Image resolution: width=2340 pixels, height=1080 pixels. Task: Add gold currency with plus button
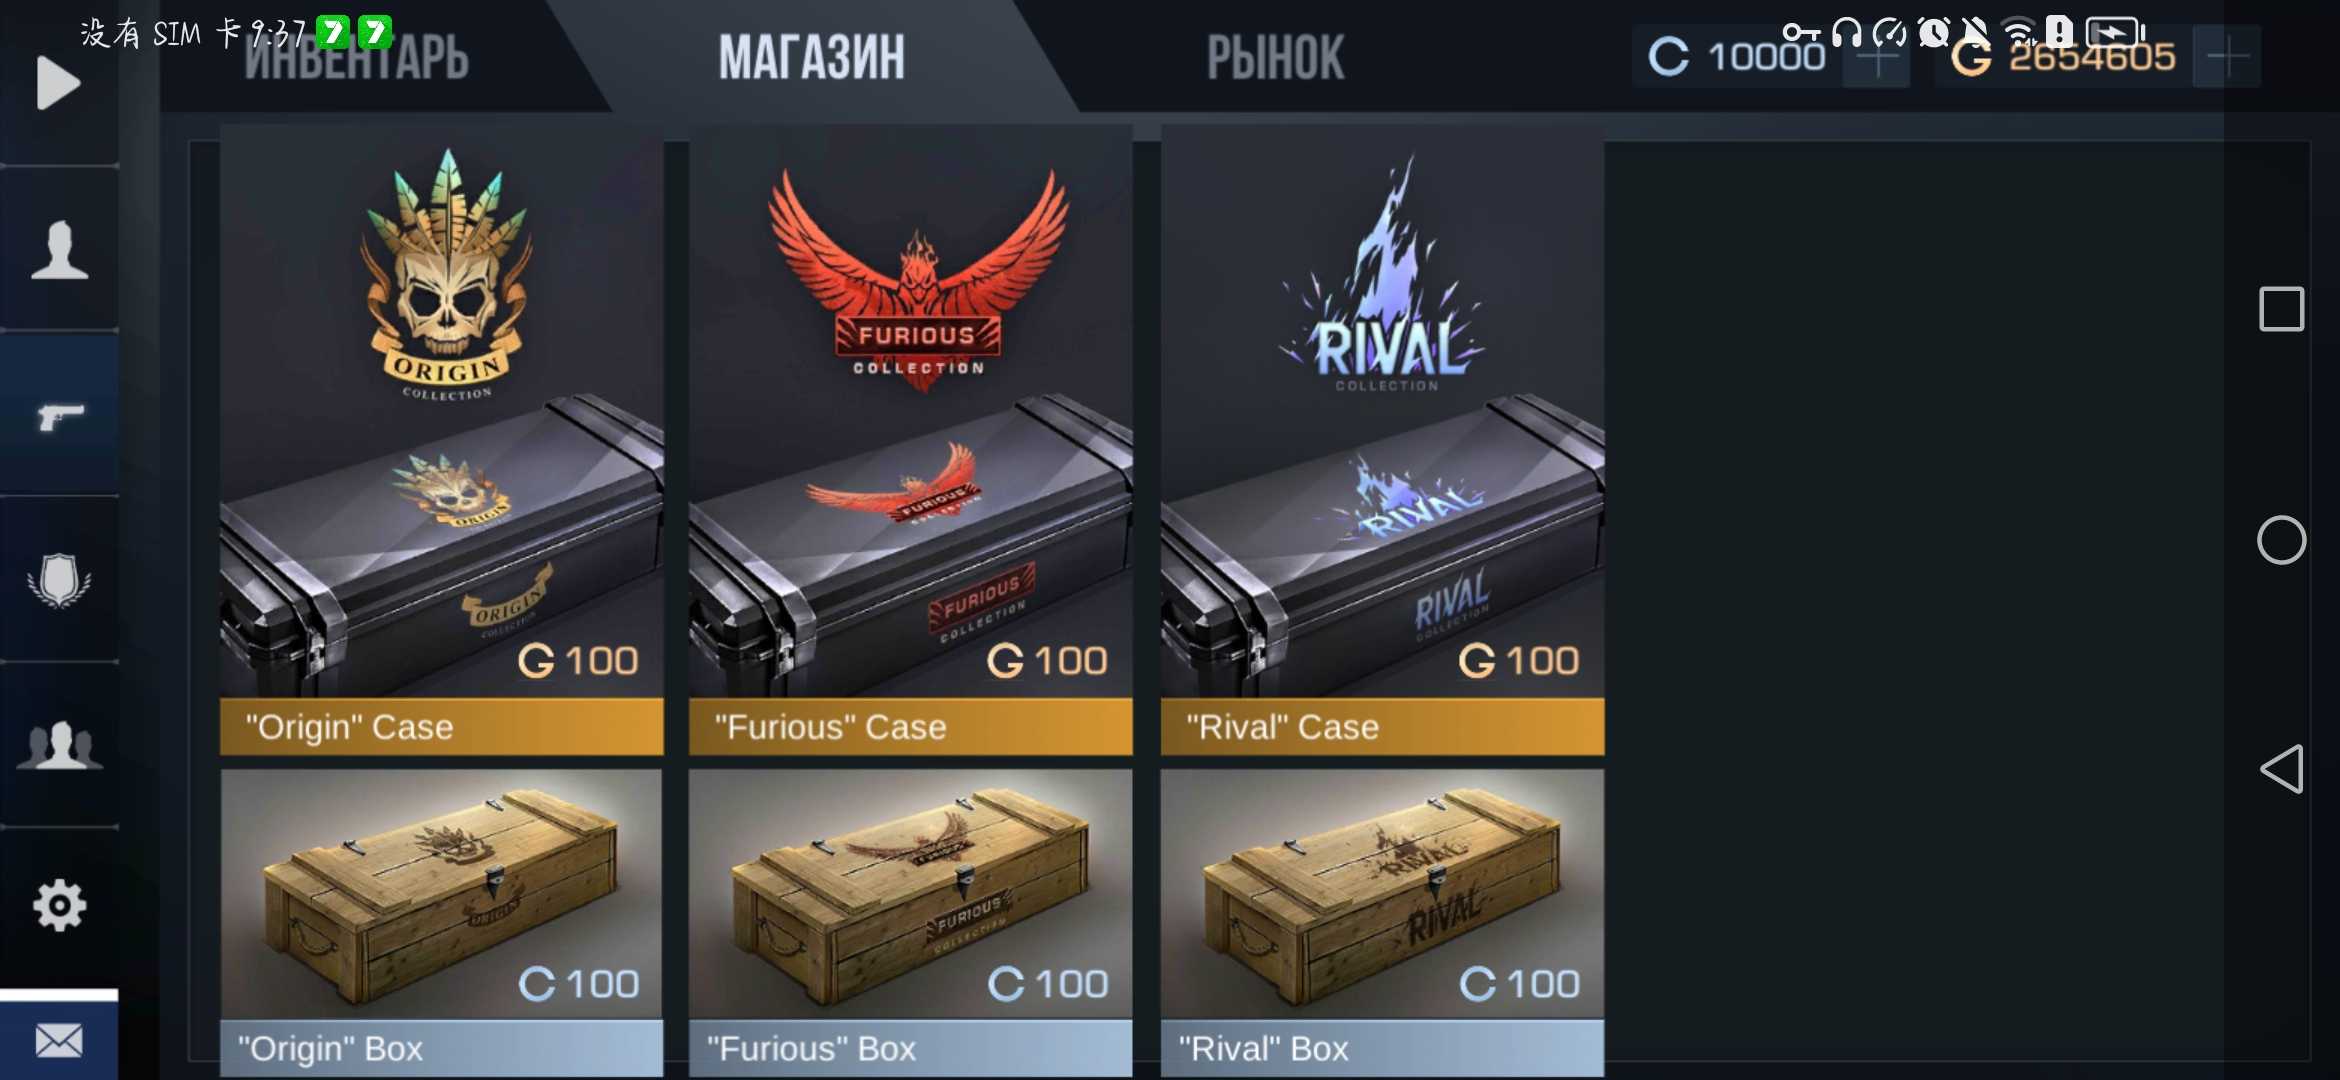2227,57
